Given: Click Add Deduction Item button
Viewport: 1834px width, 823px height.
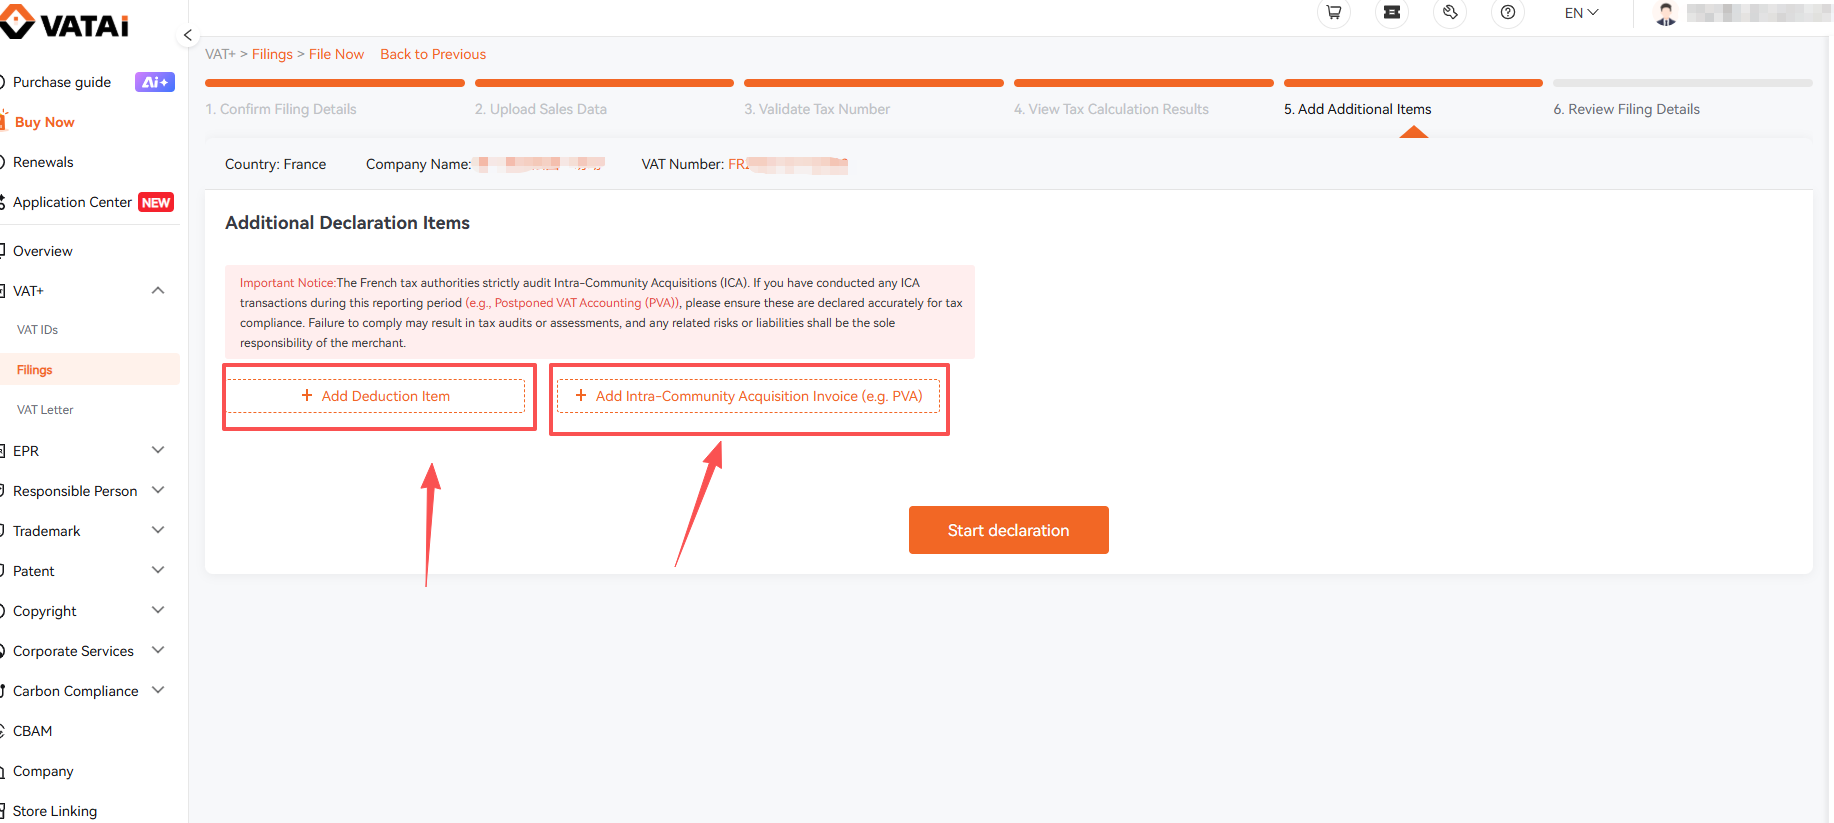Looking at the screenshot, I should (376, 396).
